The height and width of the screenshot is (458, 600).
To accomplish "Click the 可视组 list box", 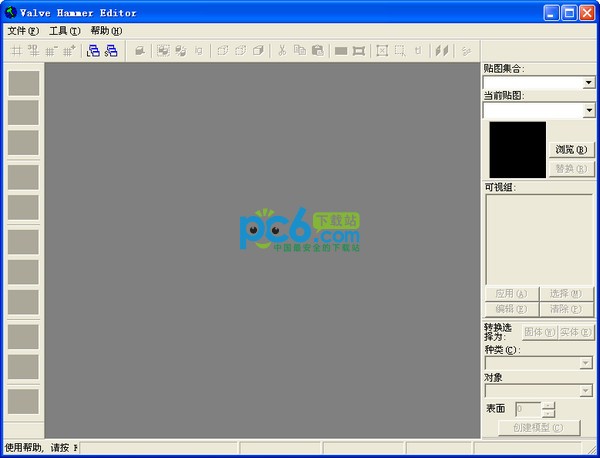I will [539, 240].
